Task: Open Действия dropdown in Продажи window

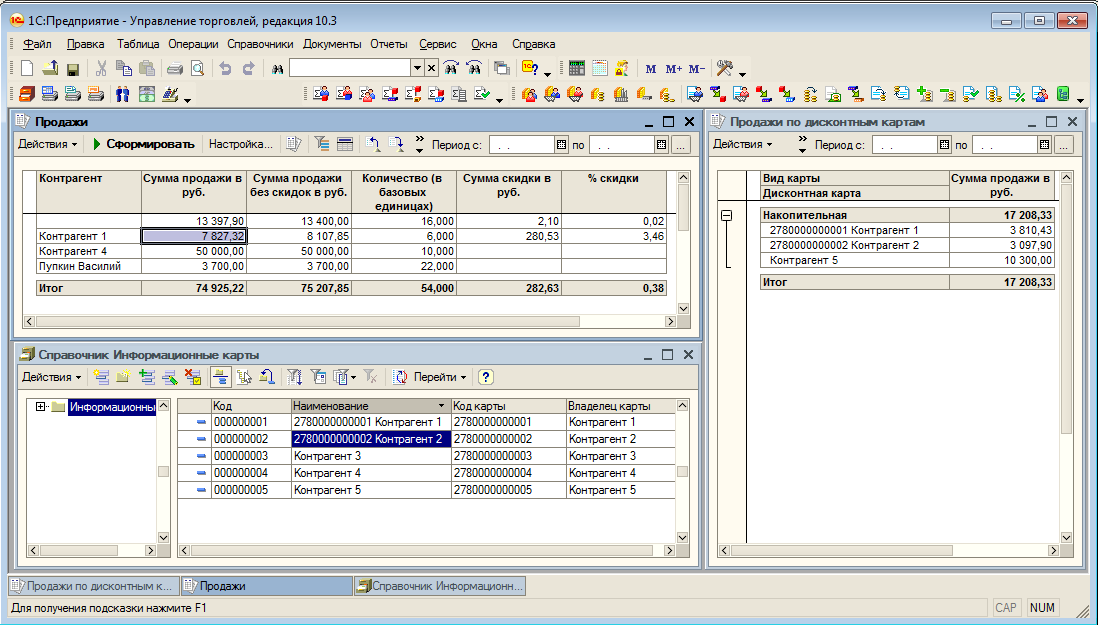Action: tap(48, 144)
